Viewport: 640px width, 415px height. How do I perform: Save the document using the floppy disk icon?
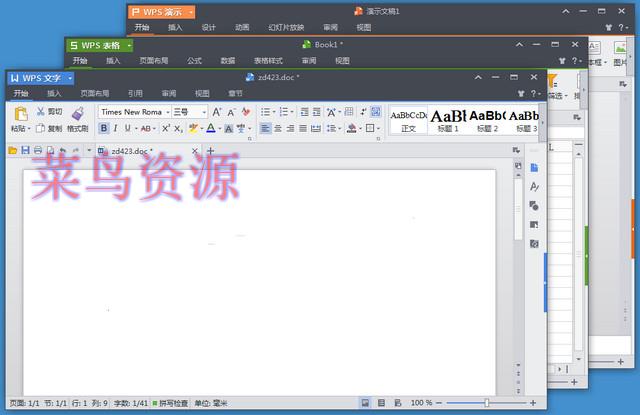25,151
